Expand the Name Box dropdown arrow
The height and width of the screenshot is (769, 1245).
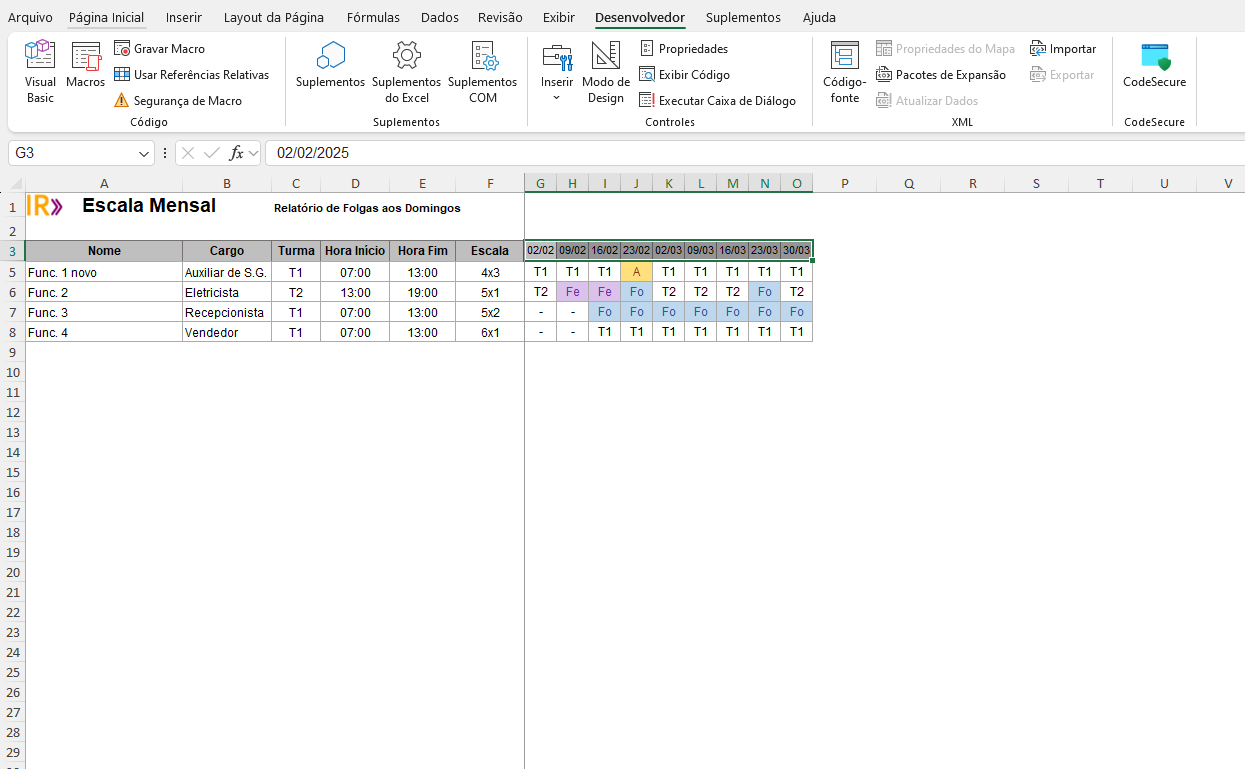pyautogui.click(x=144, y=153)
